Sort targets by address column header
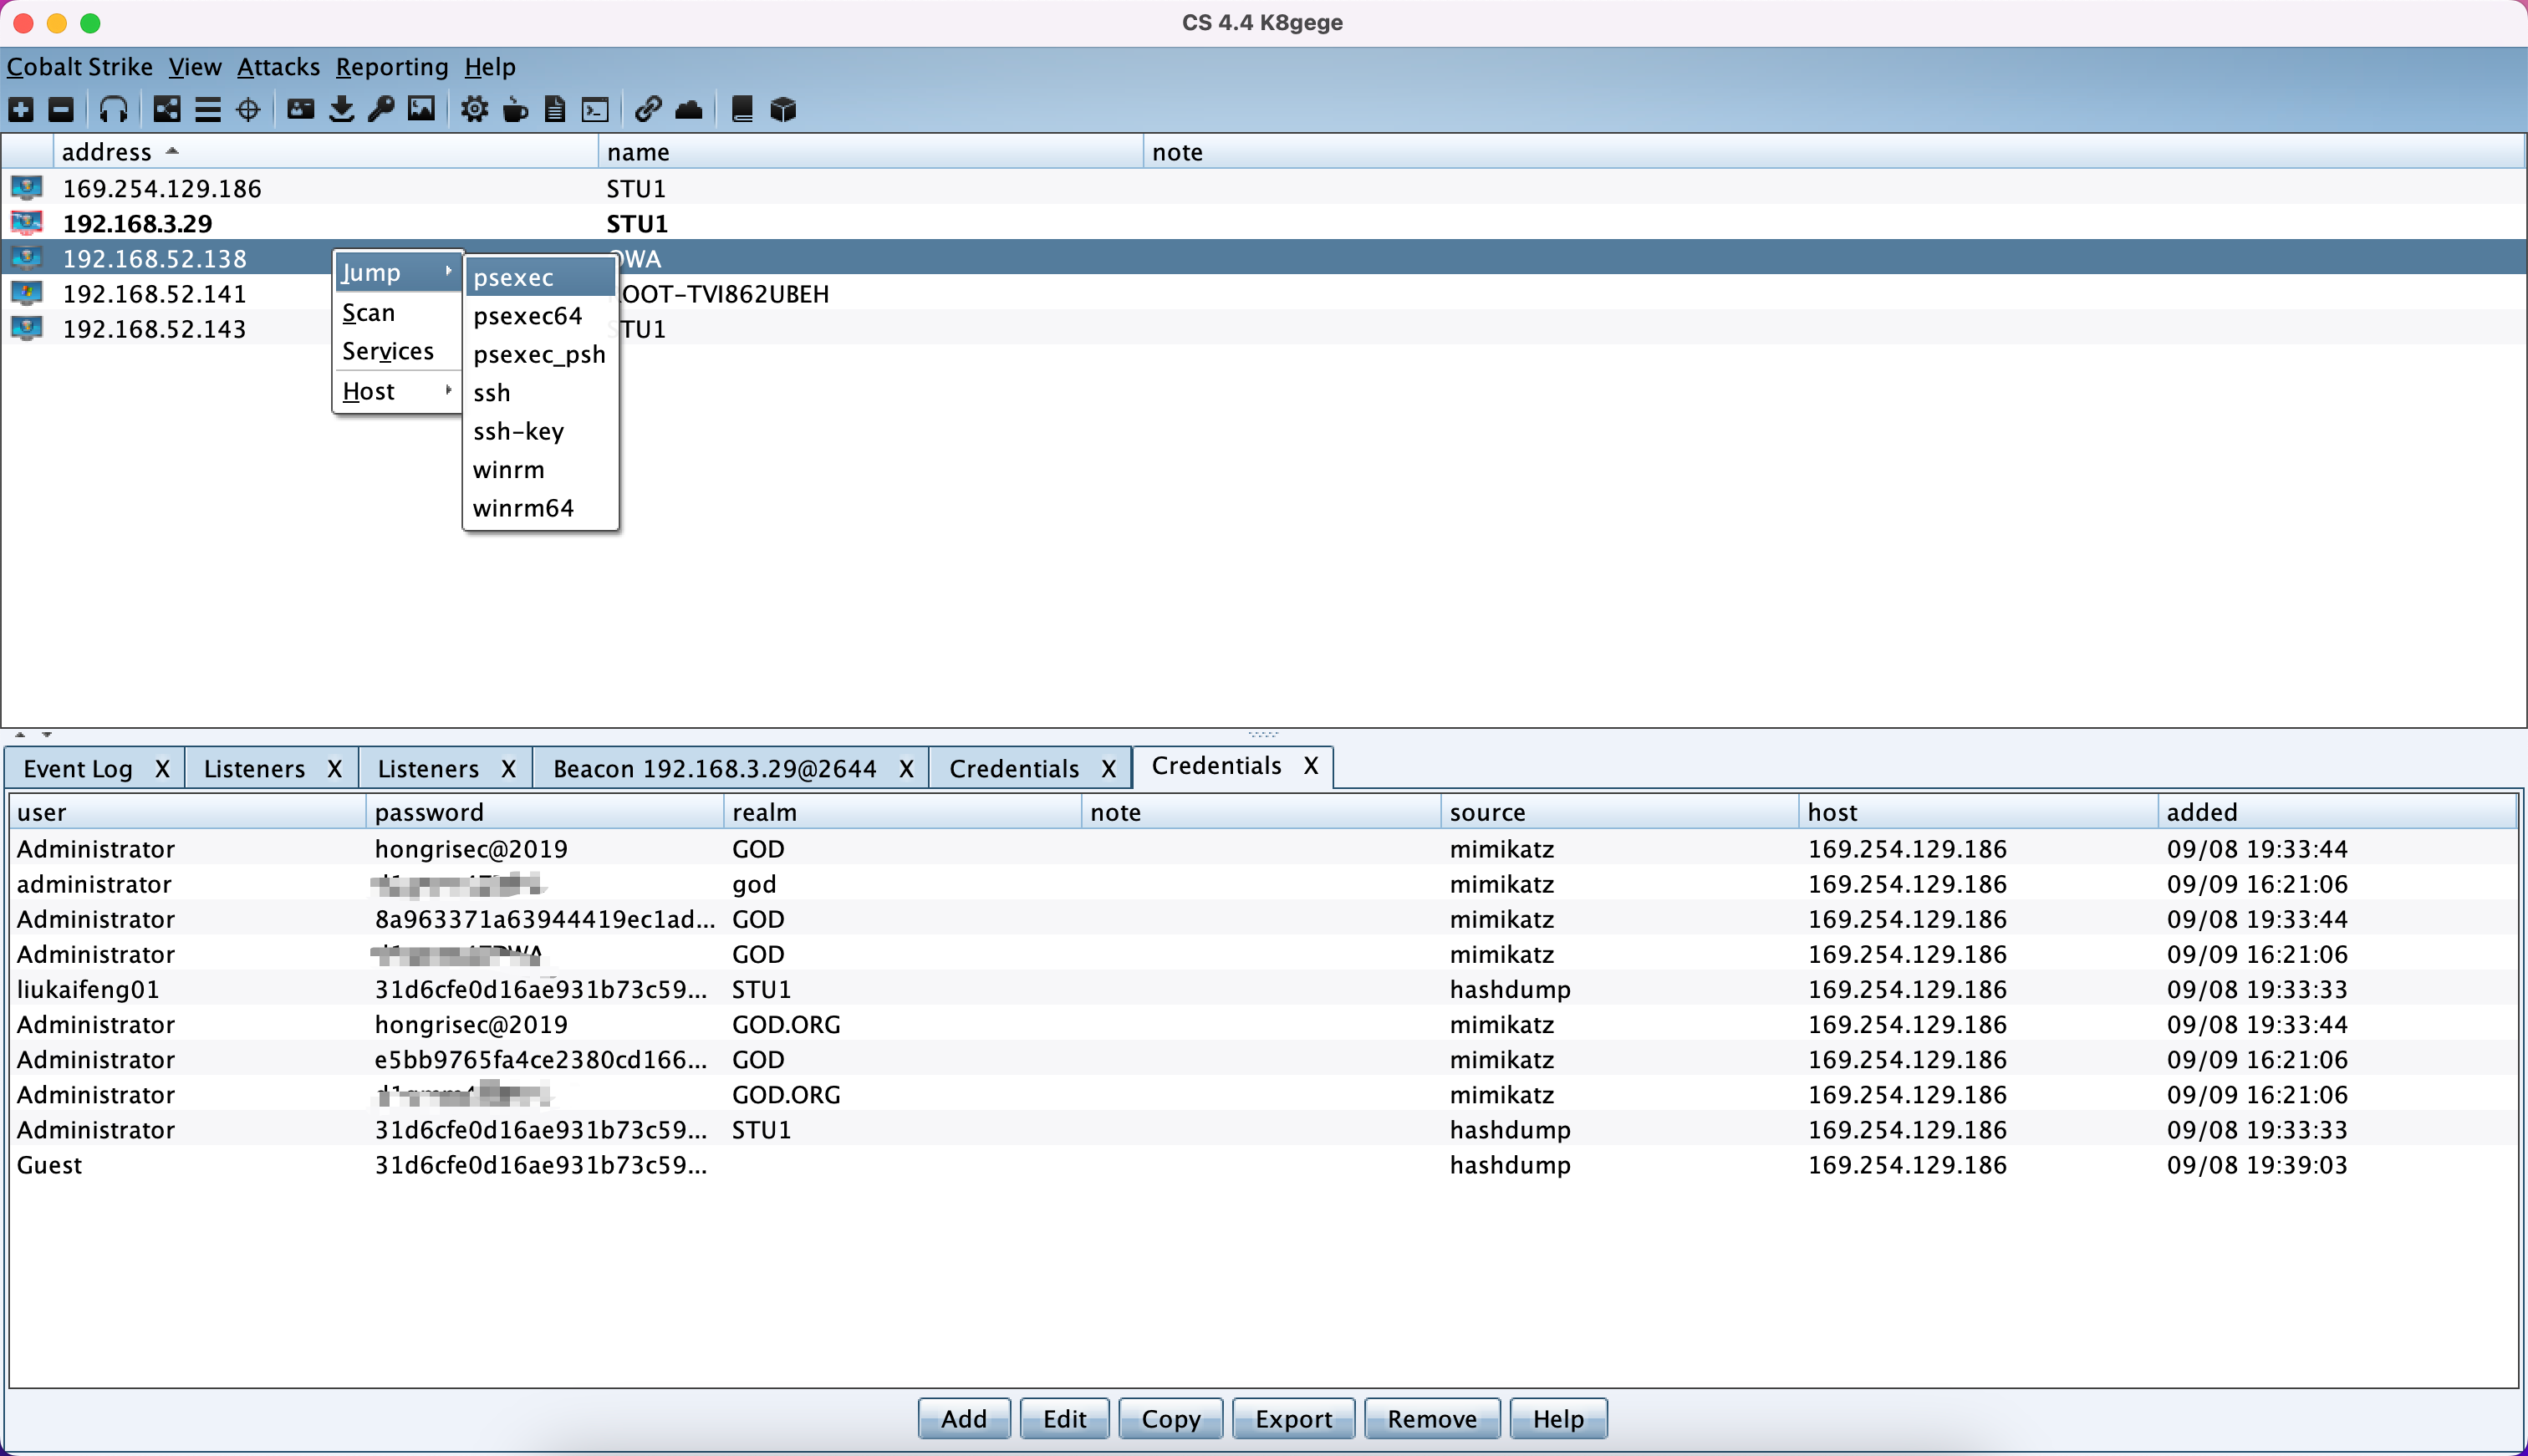 tap(325, 152)
